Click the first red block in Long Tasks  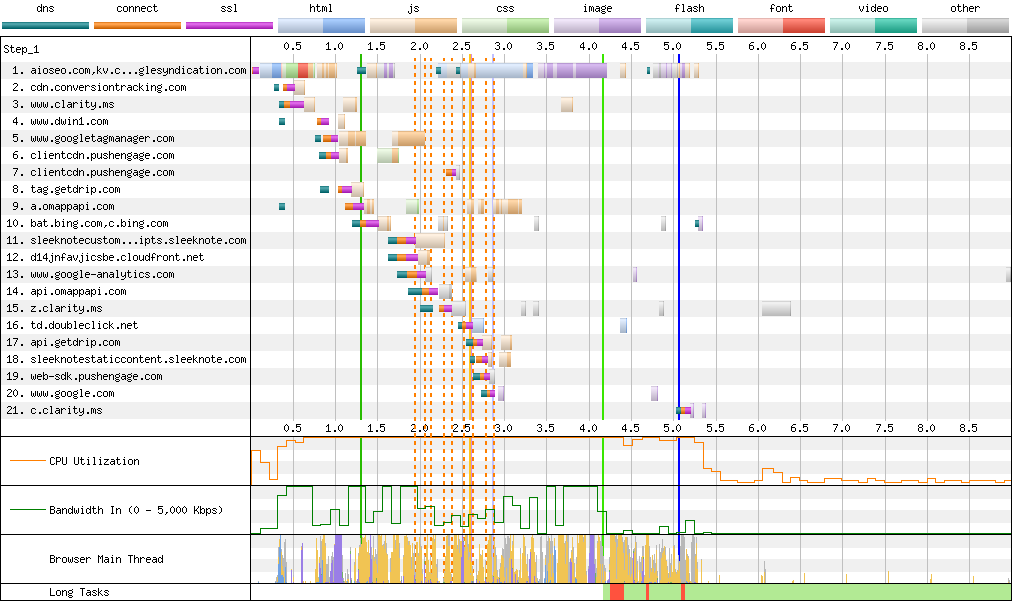617,593
